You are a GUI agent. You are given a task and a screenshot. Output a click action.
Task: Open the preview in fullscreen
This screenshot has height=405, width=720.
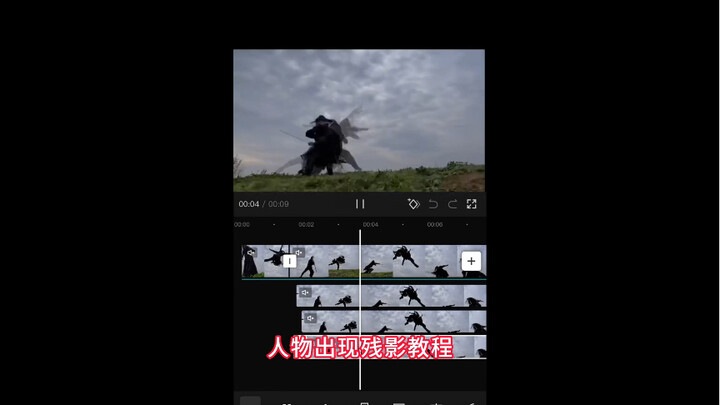tap(472, 204)
